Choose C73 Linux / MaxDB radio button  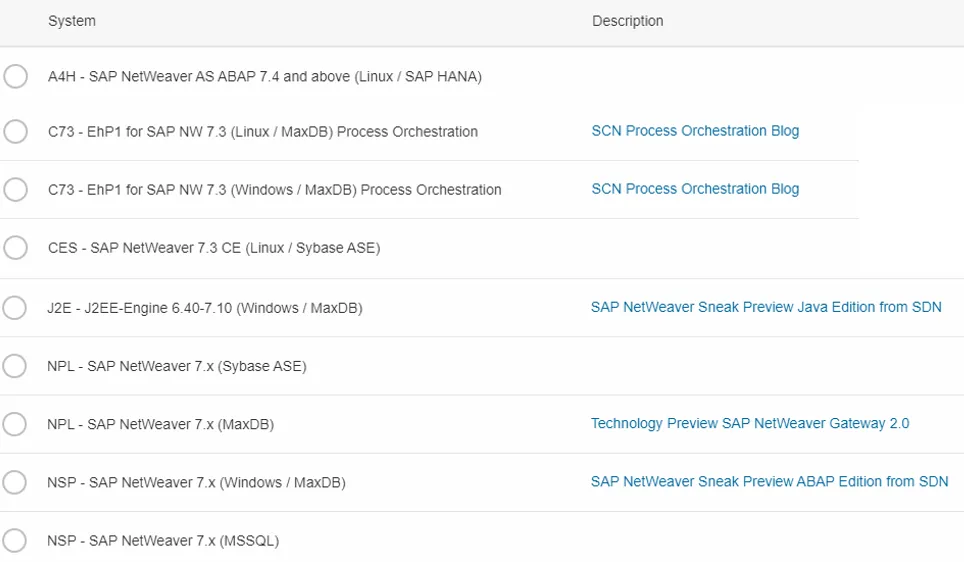click(x=15, y=131)
